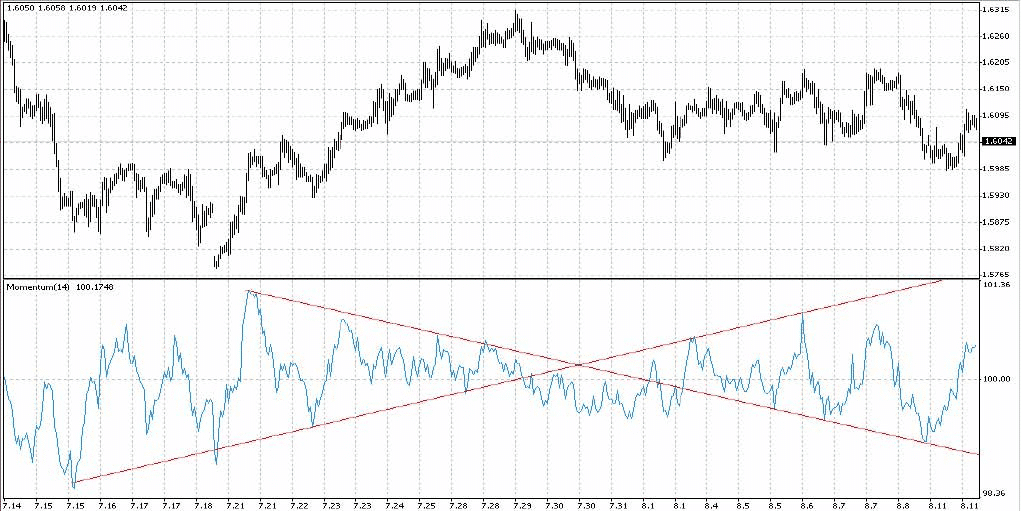Select the 7.22 date on time axis
This screenshot has width=1021, height=511.
click(x=299, y=505)
